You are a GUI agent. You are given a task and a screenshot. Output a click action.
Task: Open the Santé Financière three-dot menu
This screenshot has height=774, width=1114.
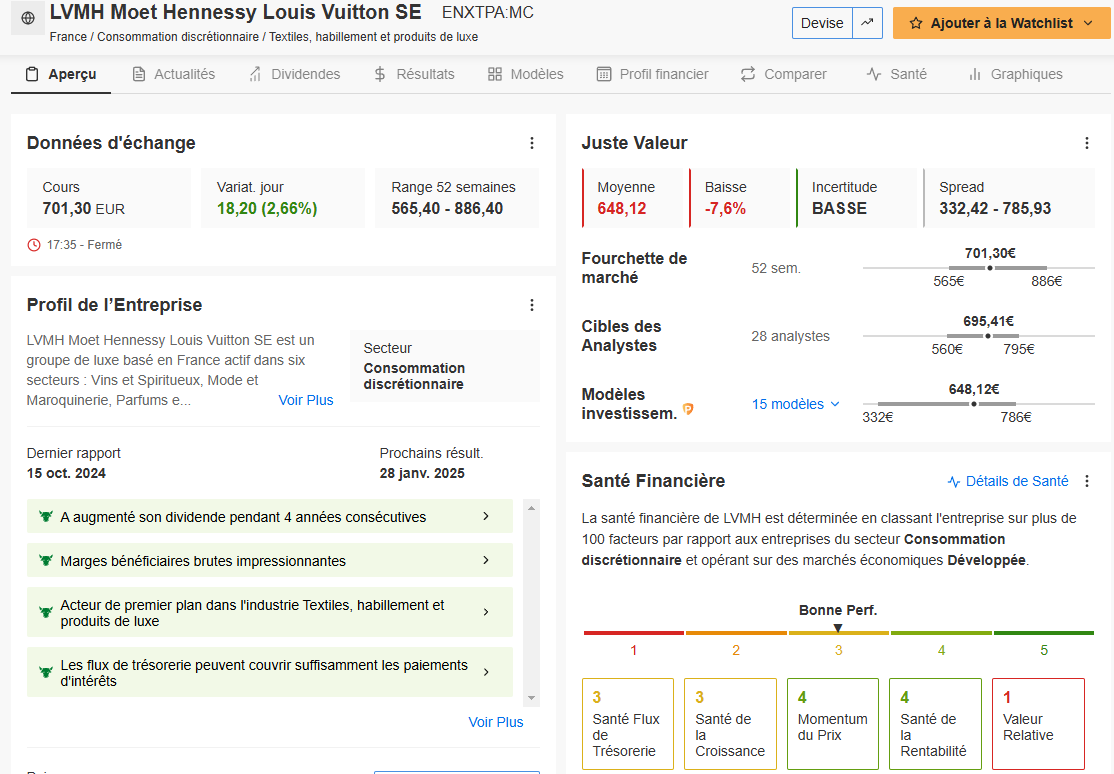point(1086,481)
